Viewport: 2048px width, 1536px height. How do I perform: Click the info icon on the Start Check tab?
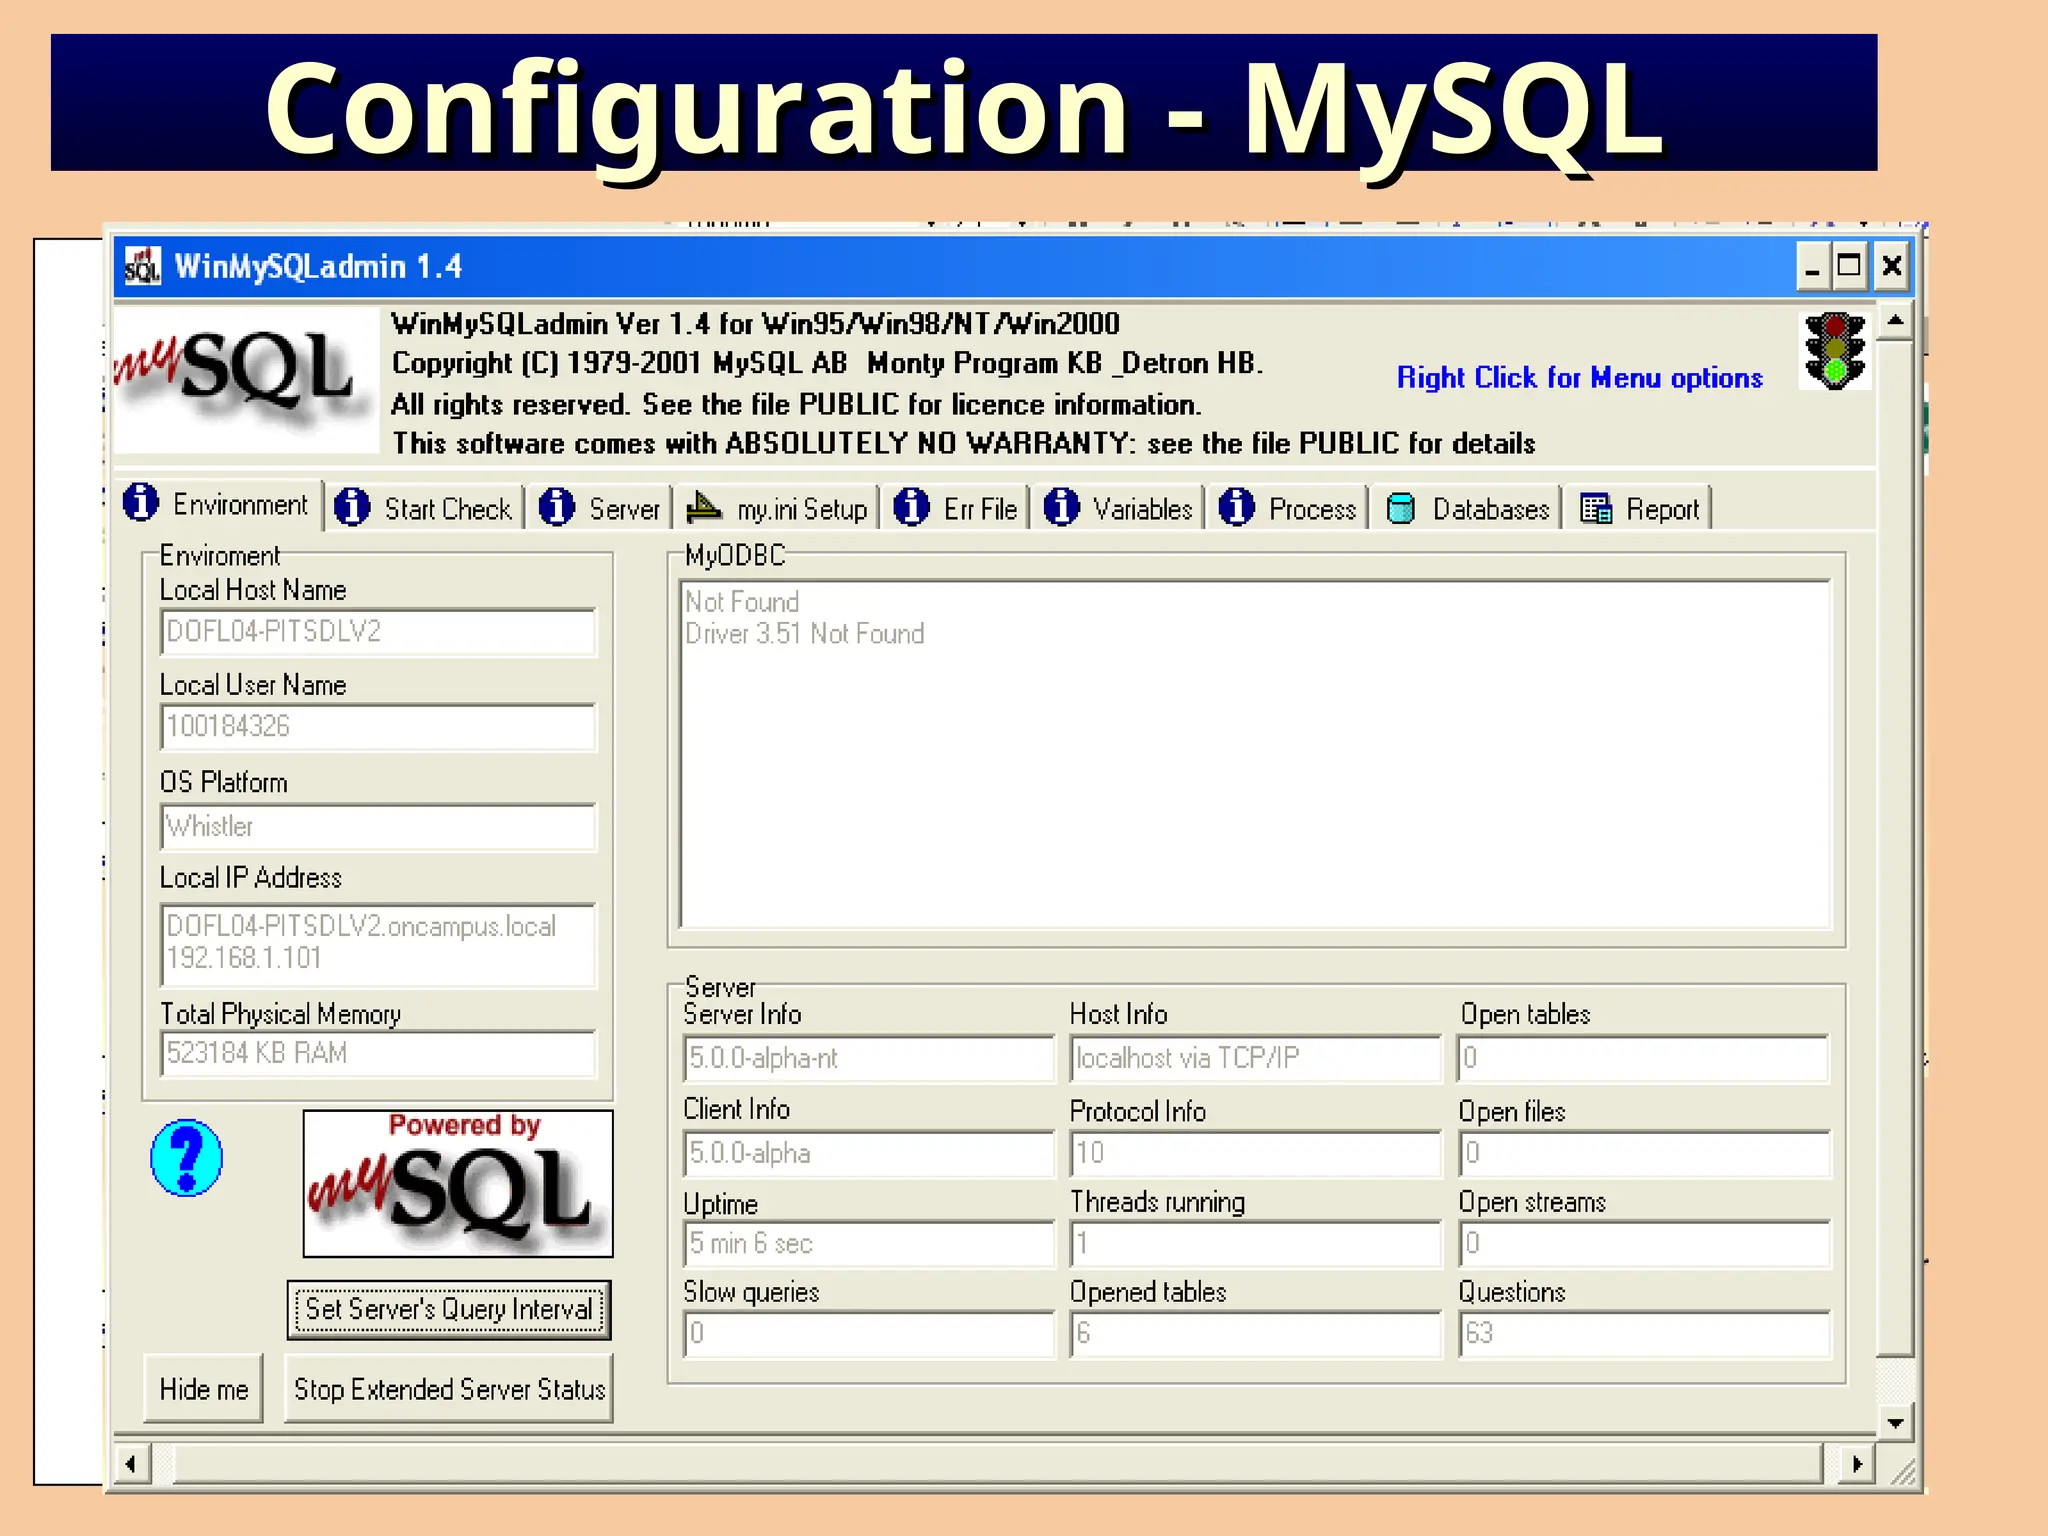(352, 507)
